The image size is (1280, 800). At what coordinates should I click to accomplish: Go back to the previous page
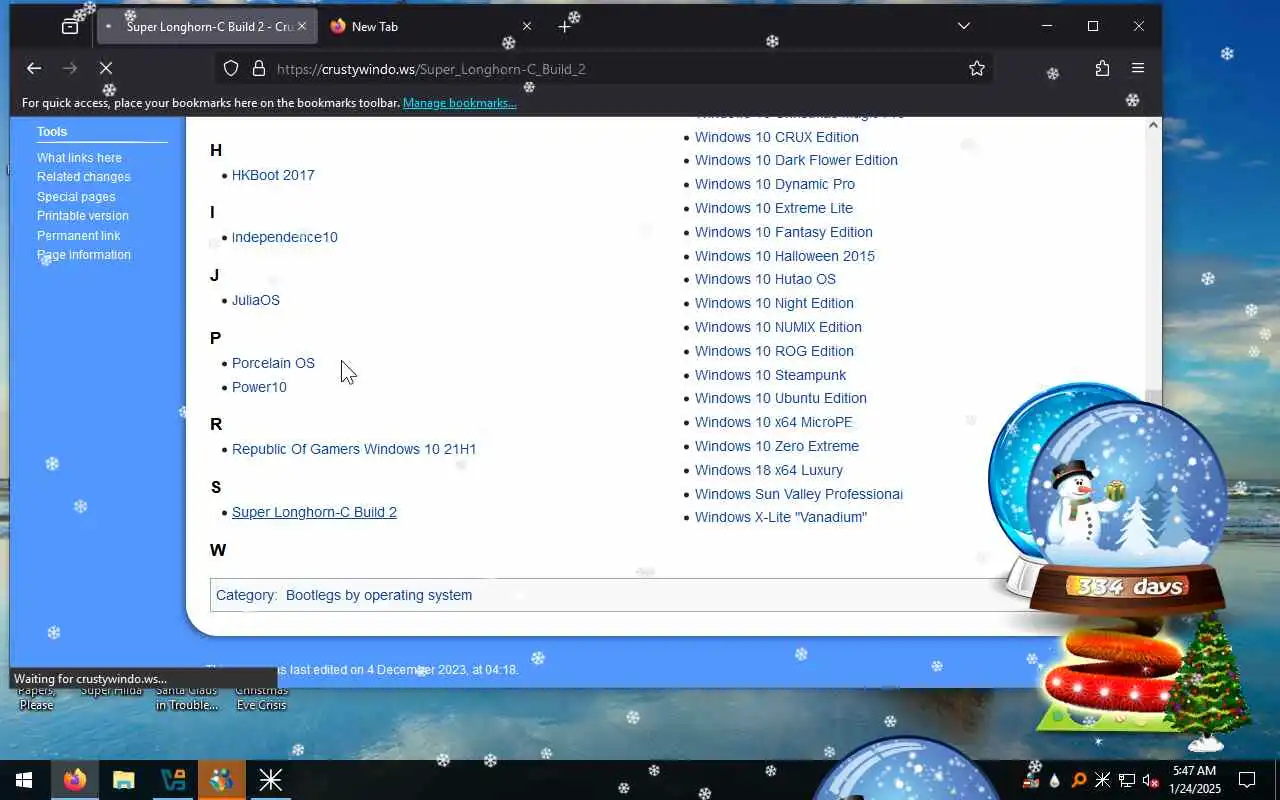pyautogui.click(x=34, y=68)
